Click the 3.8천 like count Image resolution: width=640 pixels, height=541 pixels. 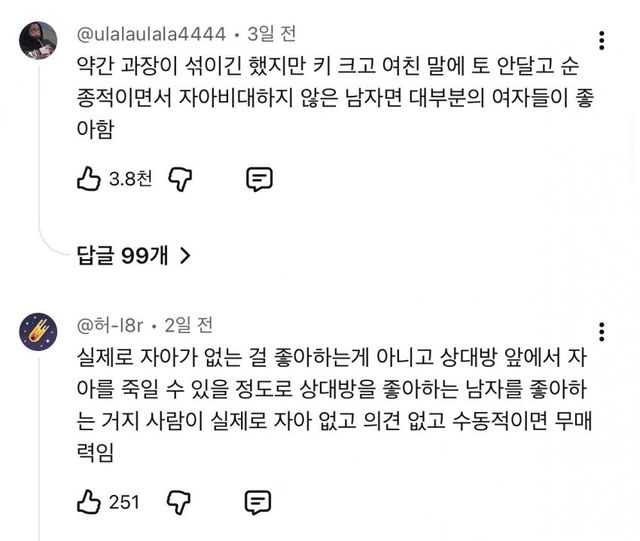pyautogui.click(x=131, y=180)
